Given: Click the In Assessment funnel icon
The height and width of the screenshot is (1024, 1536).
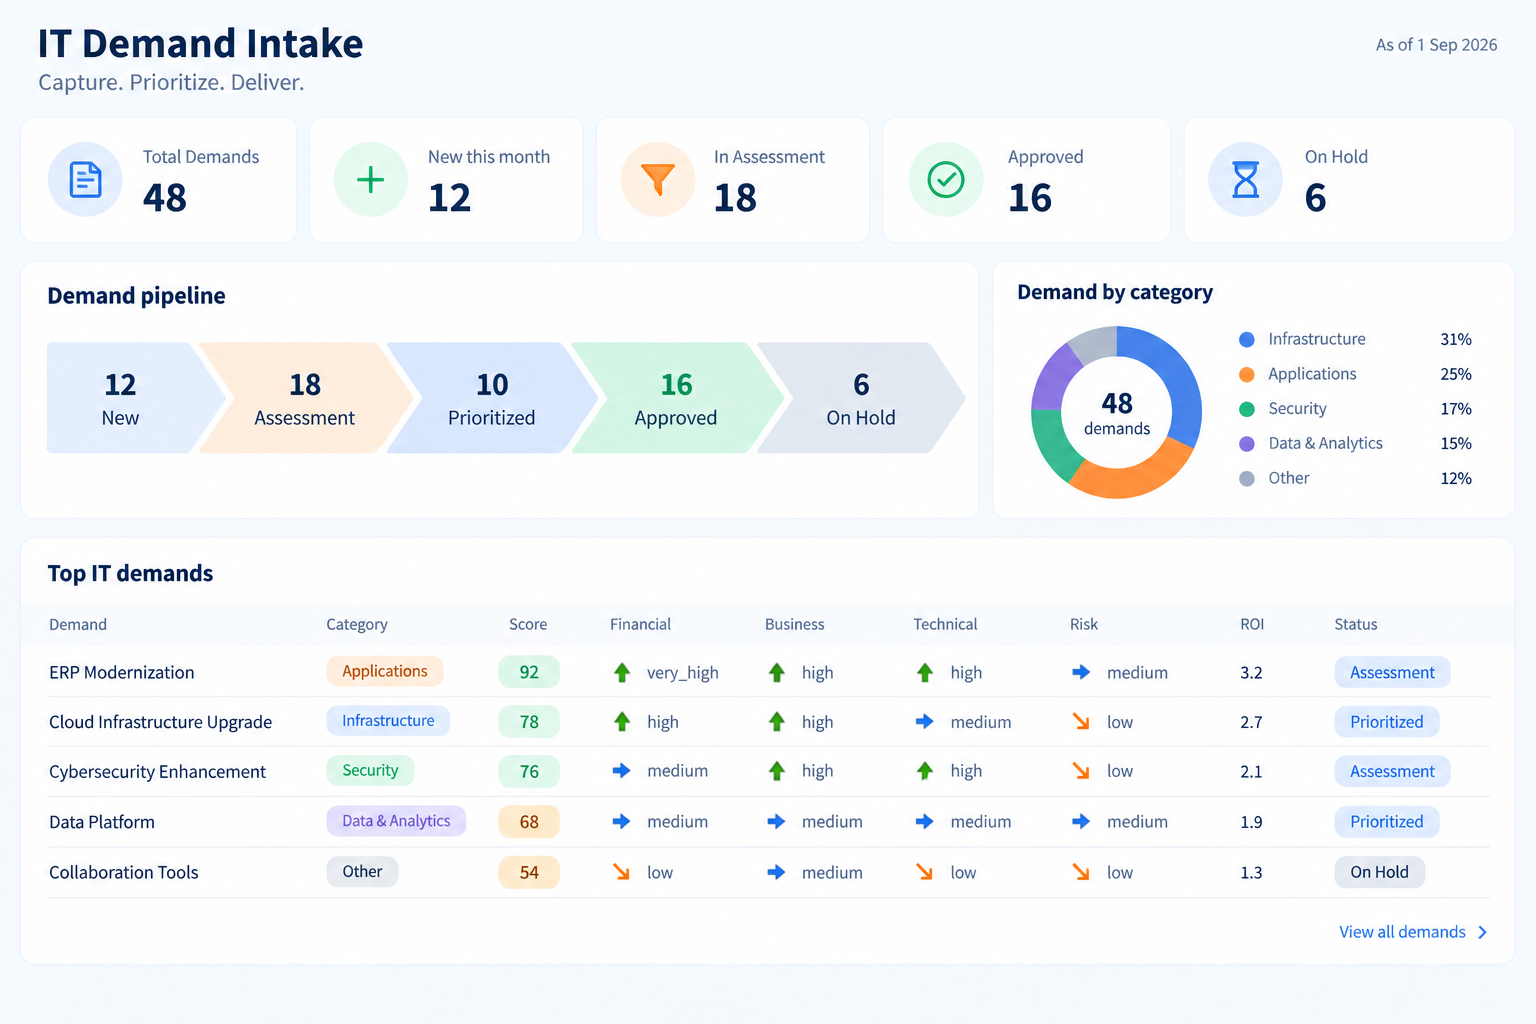Looking at the screenshot, I should [x=658, y=180].
